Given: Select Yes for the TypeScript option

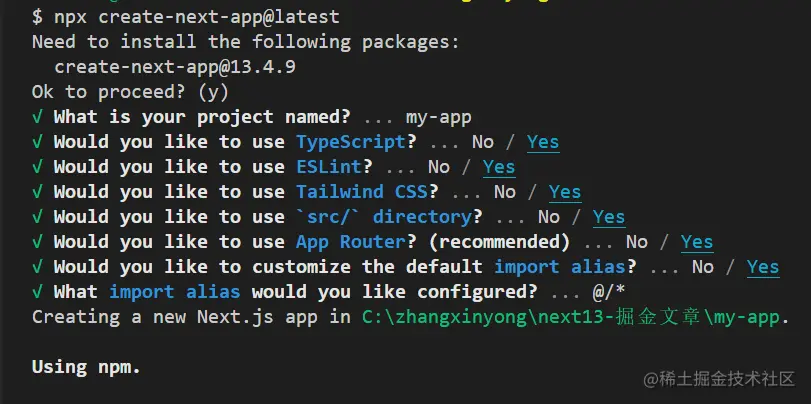Looking at the screenshot, I should coord(543,142).
